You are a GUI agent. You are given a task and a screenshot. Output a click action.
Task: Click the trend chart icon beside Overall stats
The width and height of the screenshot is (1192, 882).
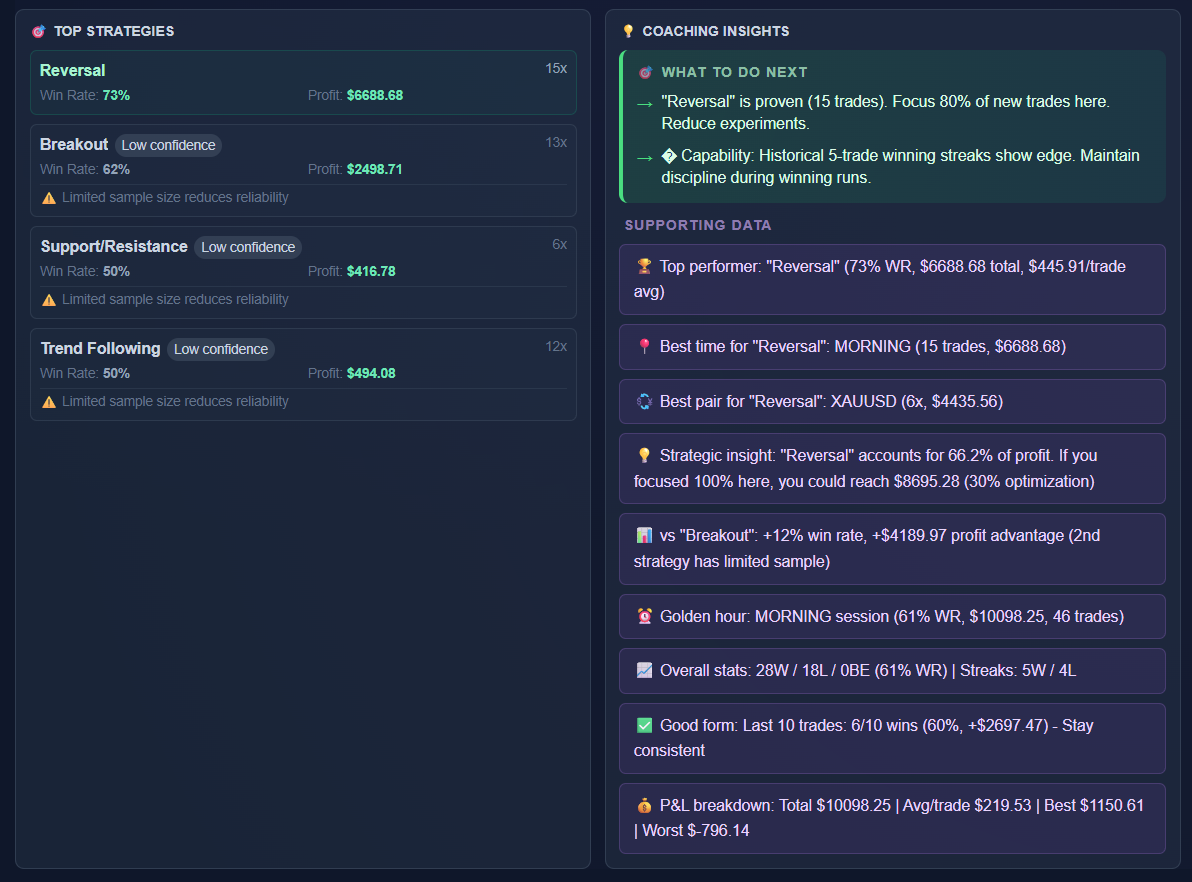[644, 671]
